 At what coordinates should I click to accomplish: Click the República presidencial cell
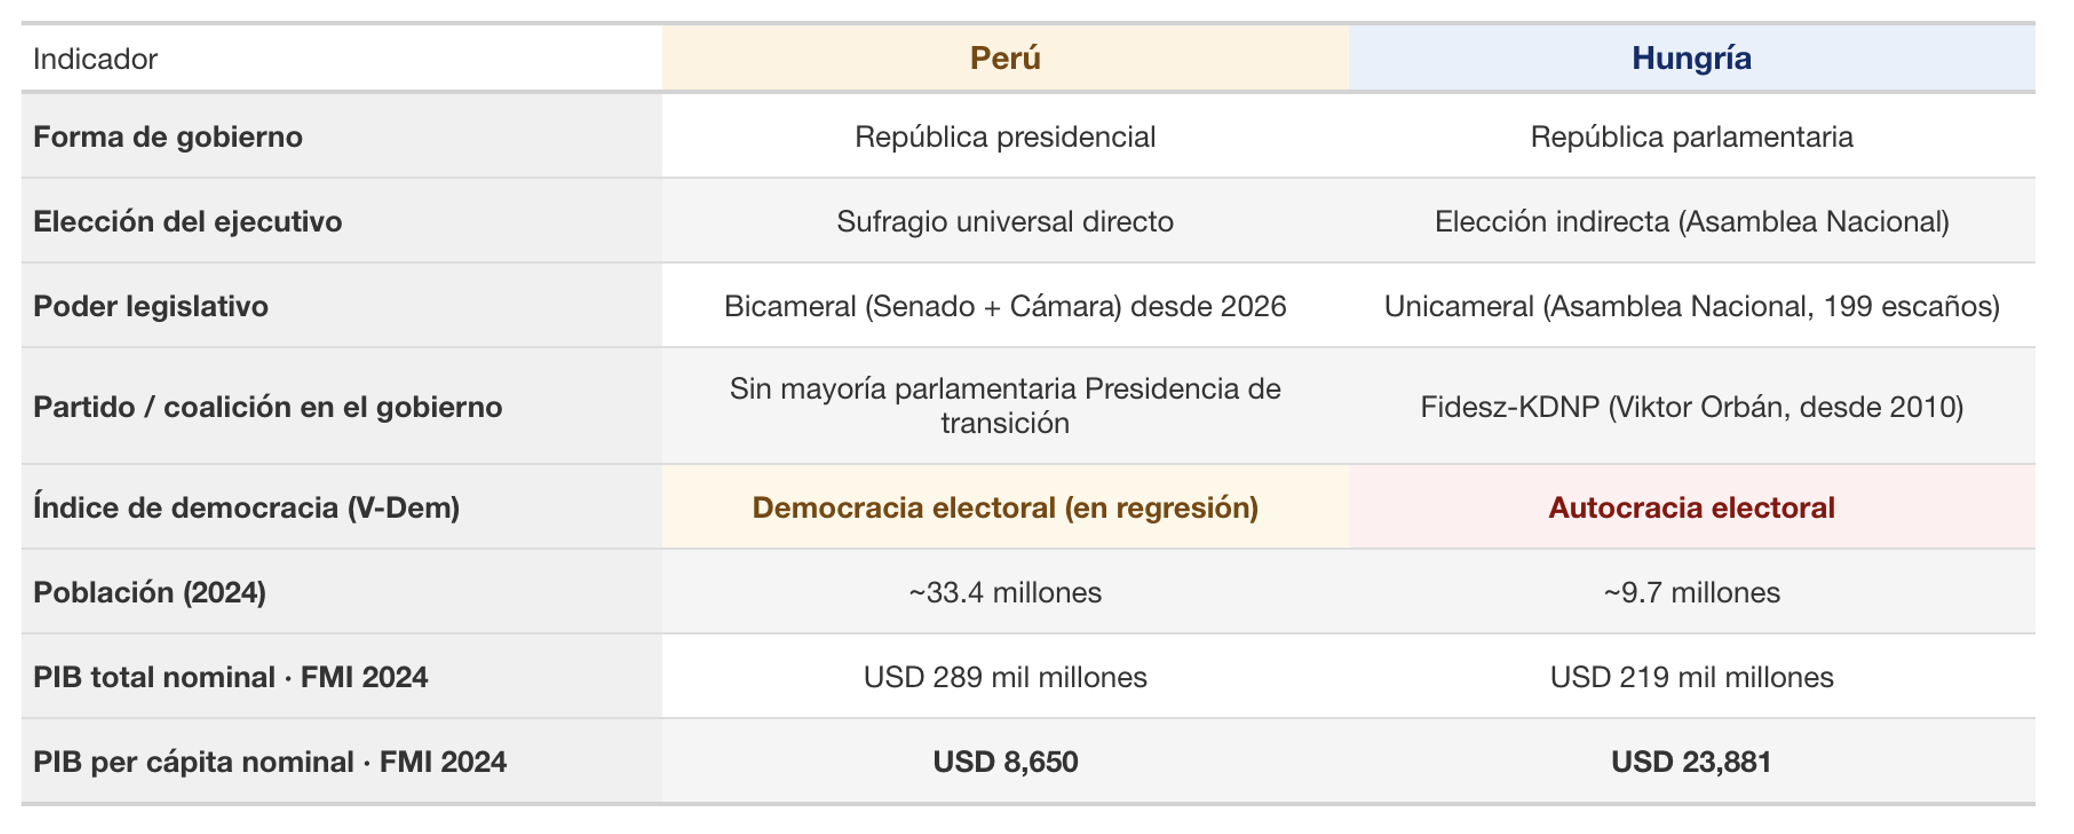pyautogui.click(x=1004, y=136)
